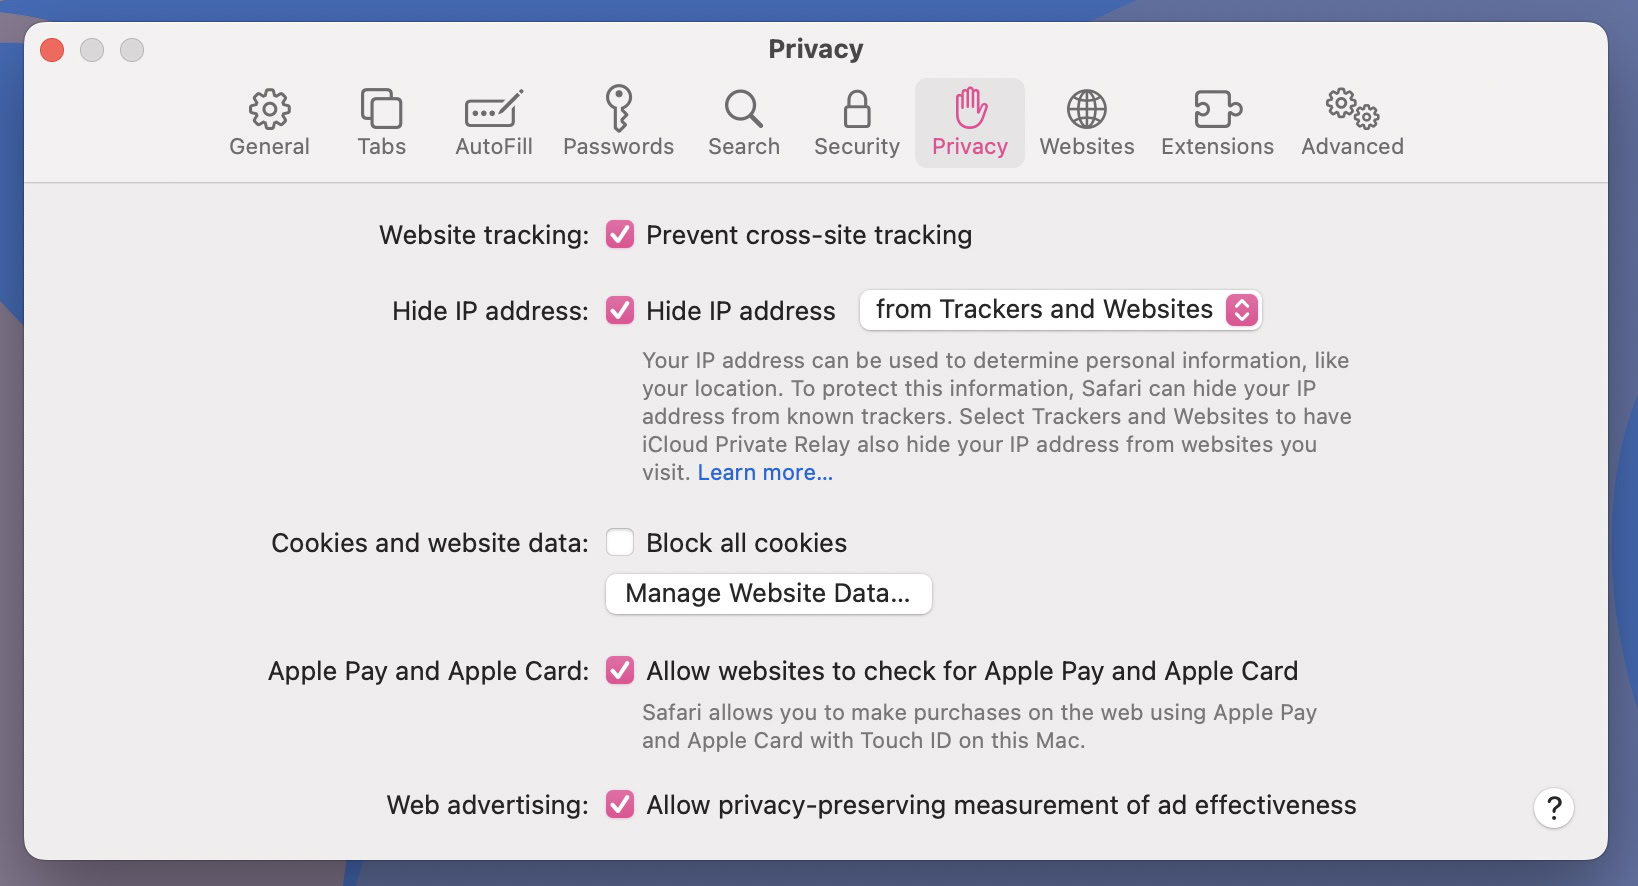The width and height of the screenshot is (1638, 886).
Task: Uncheck privacy-preserving ad measurement
Action: pos(620,805)
